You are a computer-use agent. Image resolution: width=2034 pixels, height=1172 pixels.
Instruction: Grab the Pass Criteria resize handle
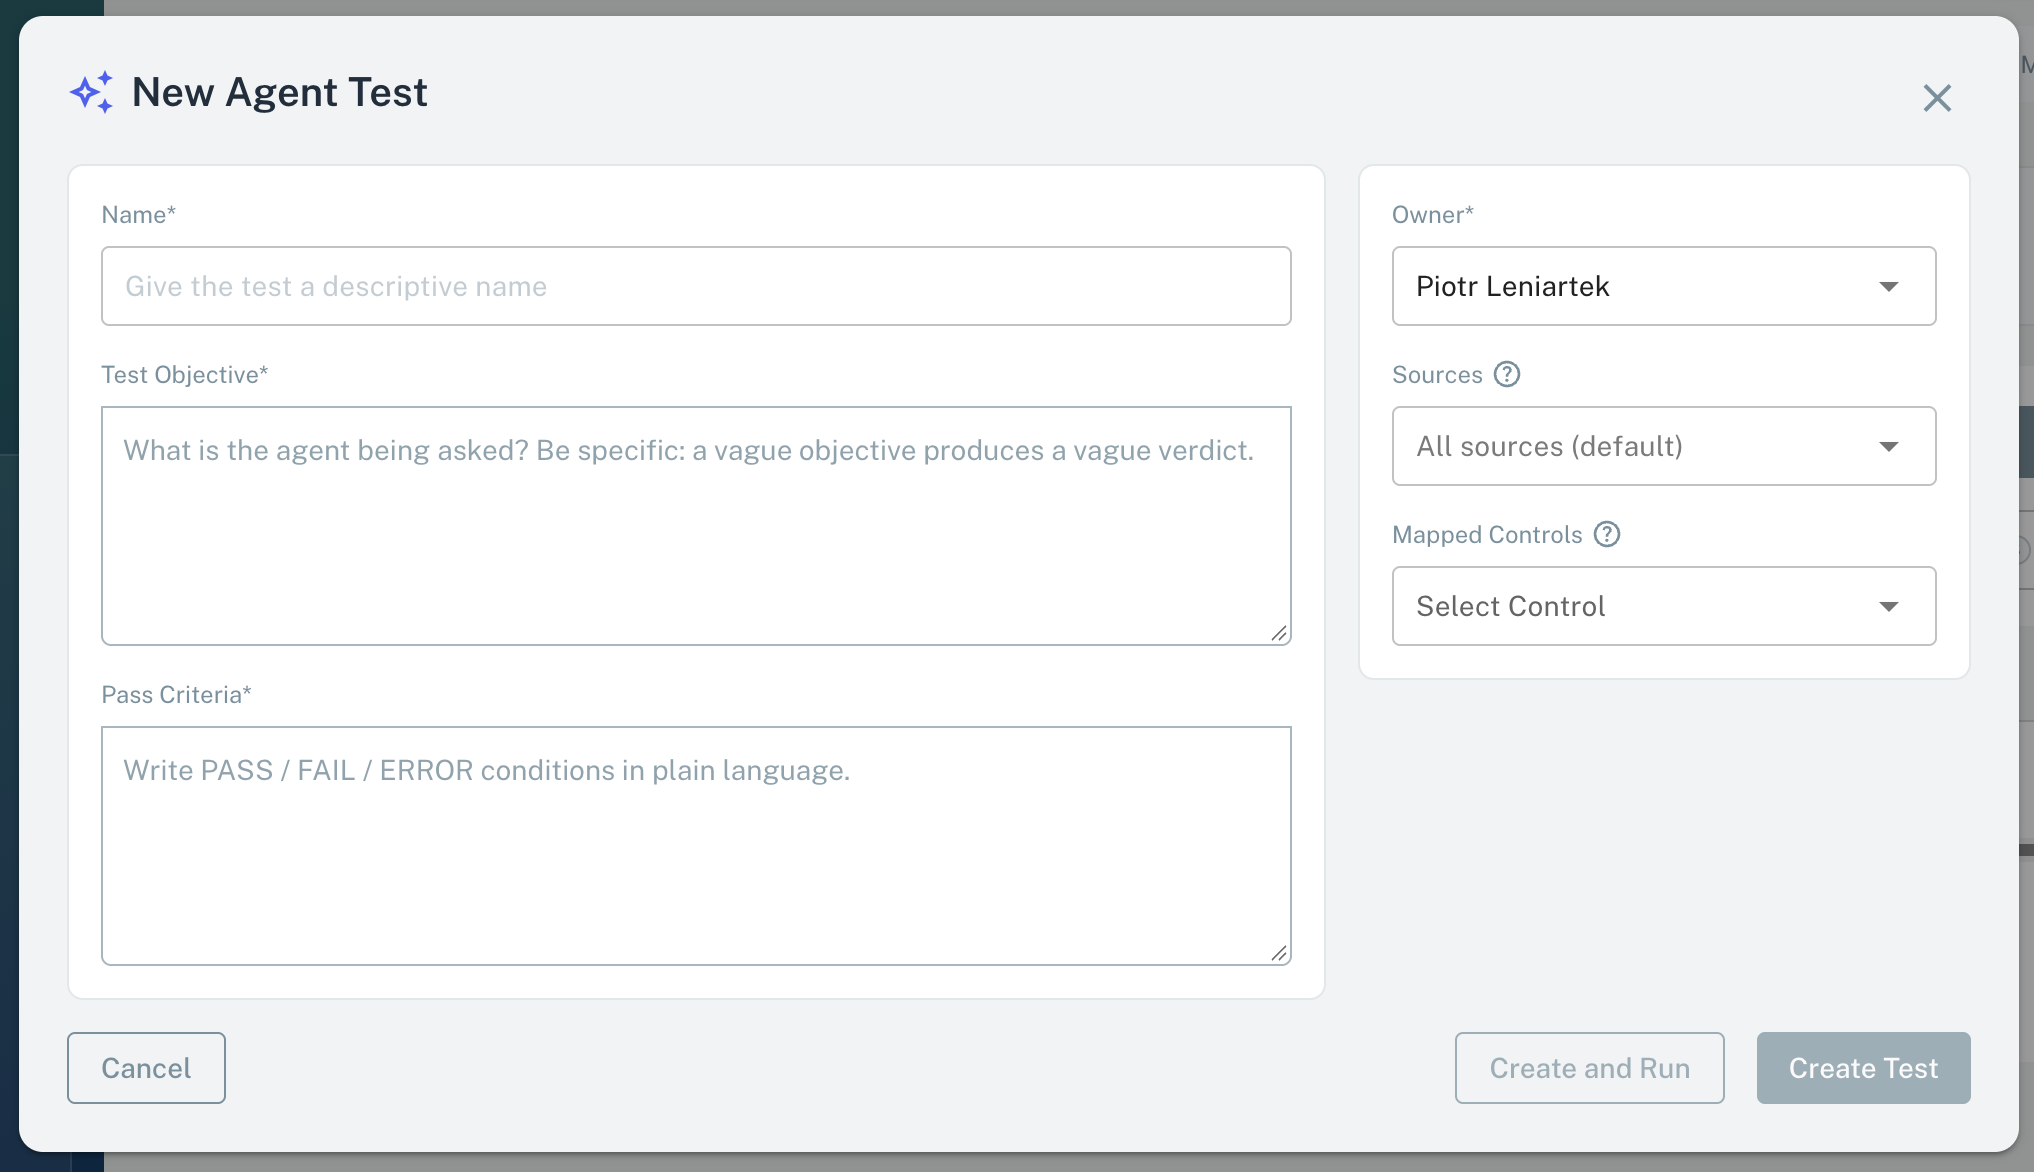pyautogui.click(x=1279, y=953)
